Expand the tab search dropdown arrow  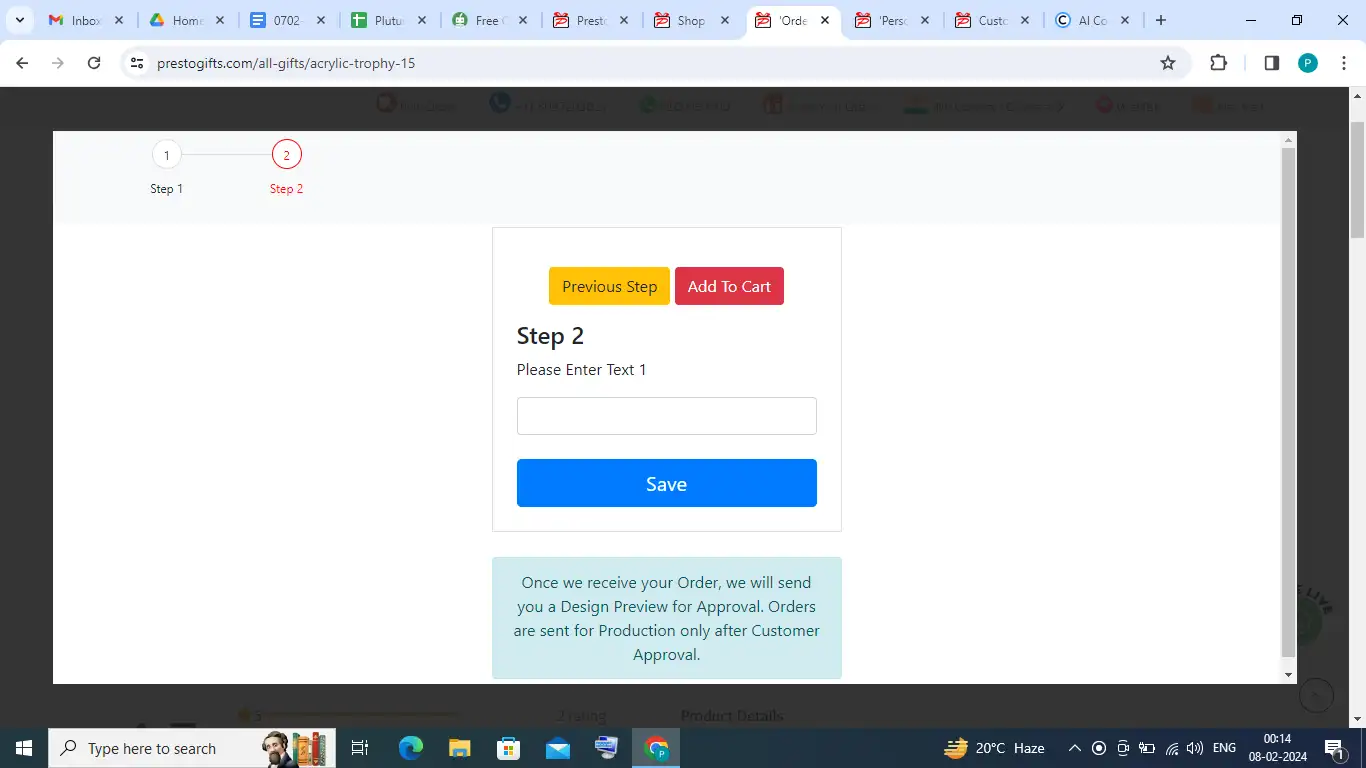click(x=19, y=20)
